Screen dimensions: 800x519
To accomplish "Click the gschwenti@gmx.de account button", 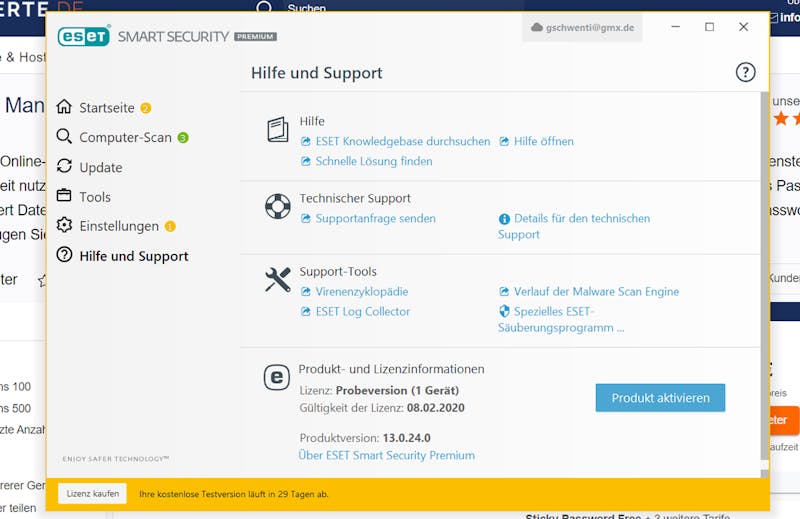I will pos(582,28).
